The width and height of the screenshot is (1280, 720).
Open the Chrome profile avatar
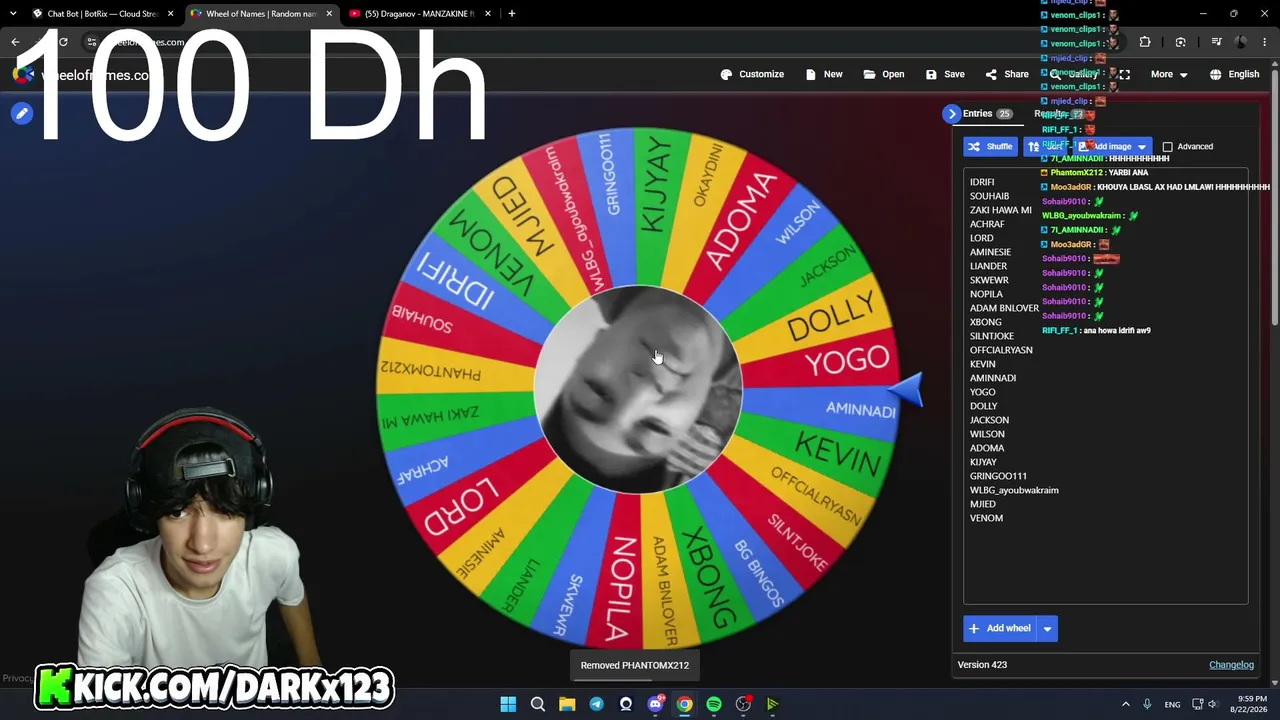pos(1241,42)
